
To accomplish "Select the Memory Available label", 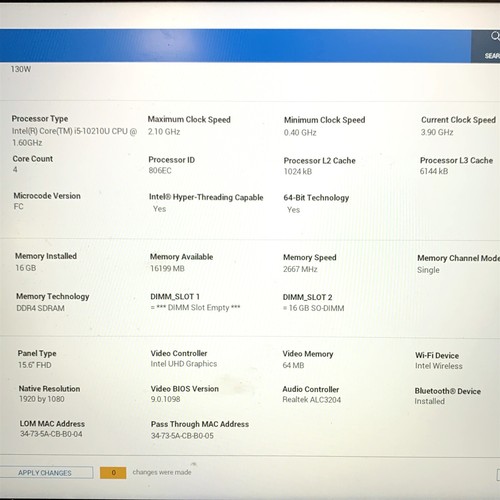I will pos(181,257).
